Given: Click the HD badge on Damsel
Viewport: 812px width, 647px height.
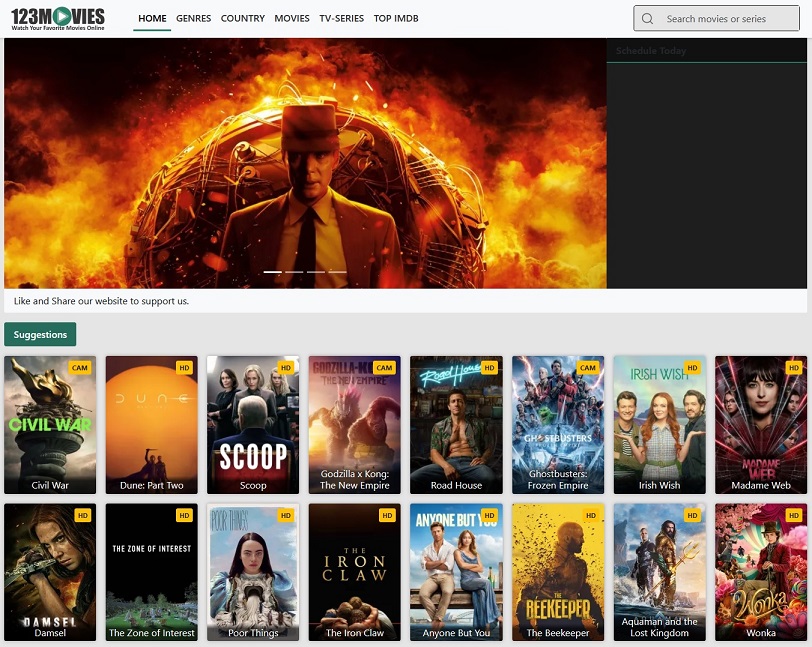Looking at the screenshot, I should (83, 515).
